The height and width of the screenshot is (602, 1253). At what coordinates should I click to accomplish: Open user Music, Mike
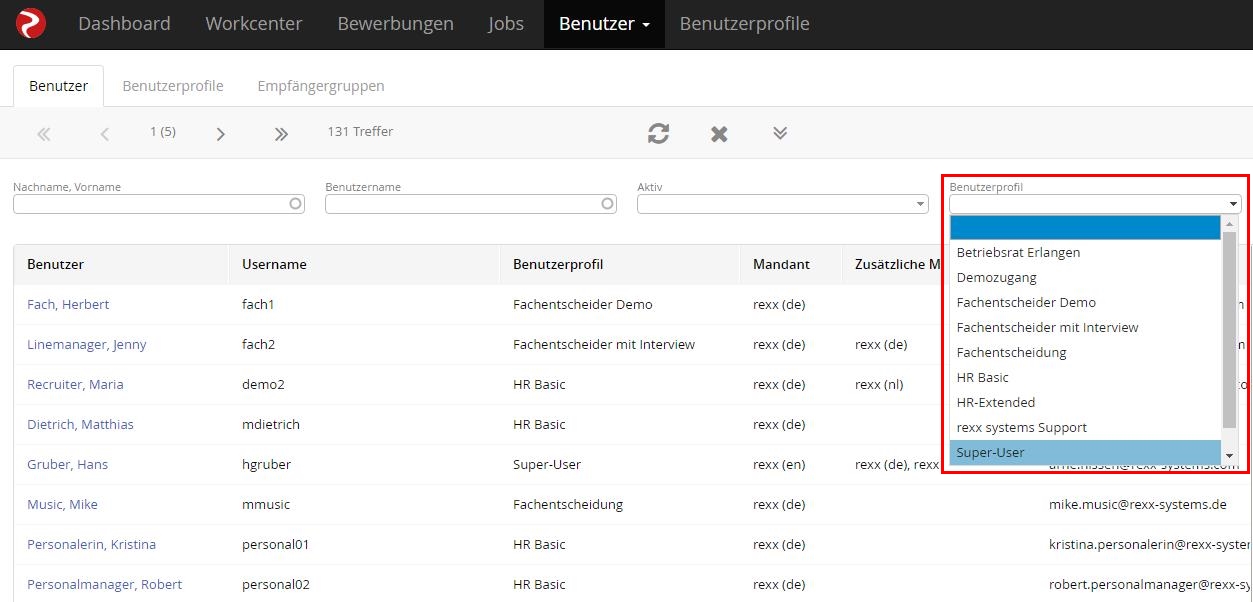tap(62, 504)
